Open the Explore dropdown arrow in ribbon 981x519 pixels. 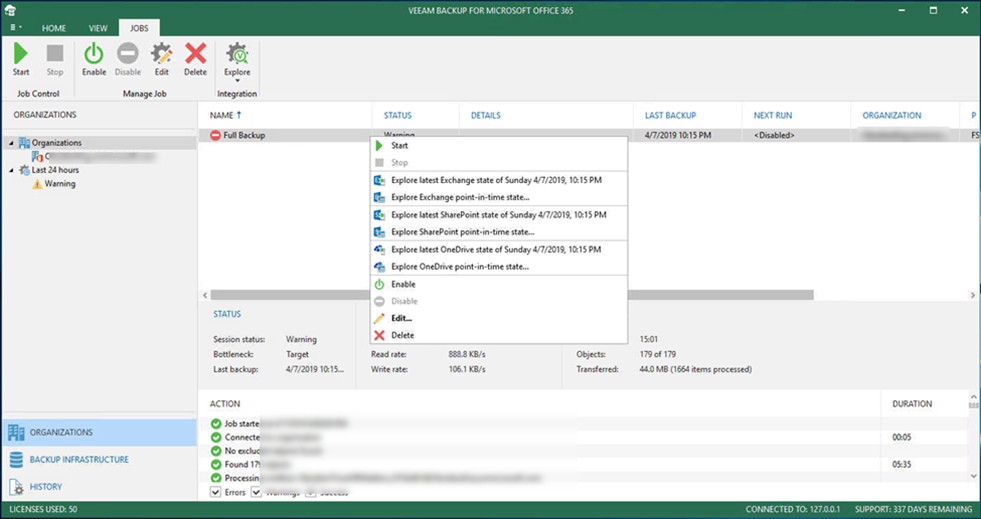tap(237, 81)
